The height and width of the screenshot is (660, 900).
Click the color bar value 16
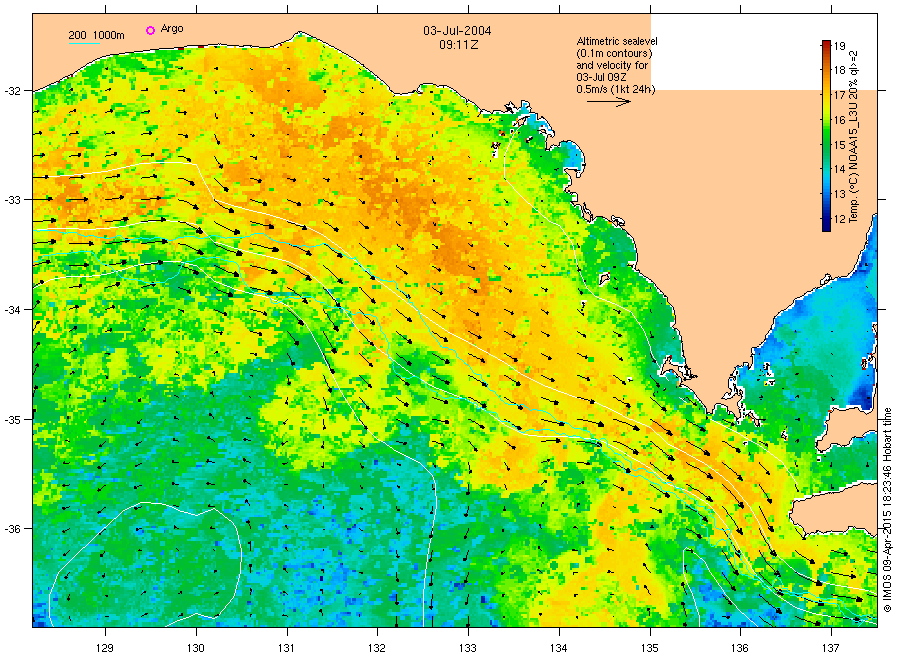click(839, 120)
